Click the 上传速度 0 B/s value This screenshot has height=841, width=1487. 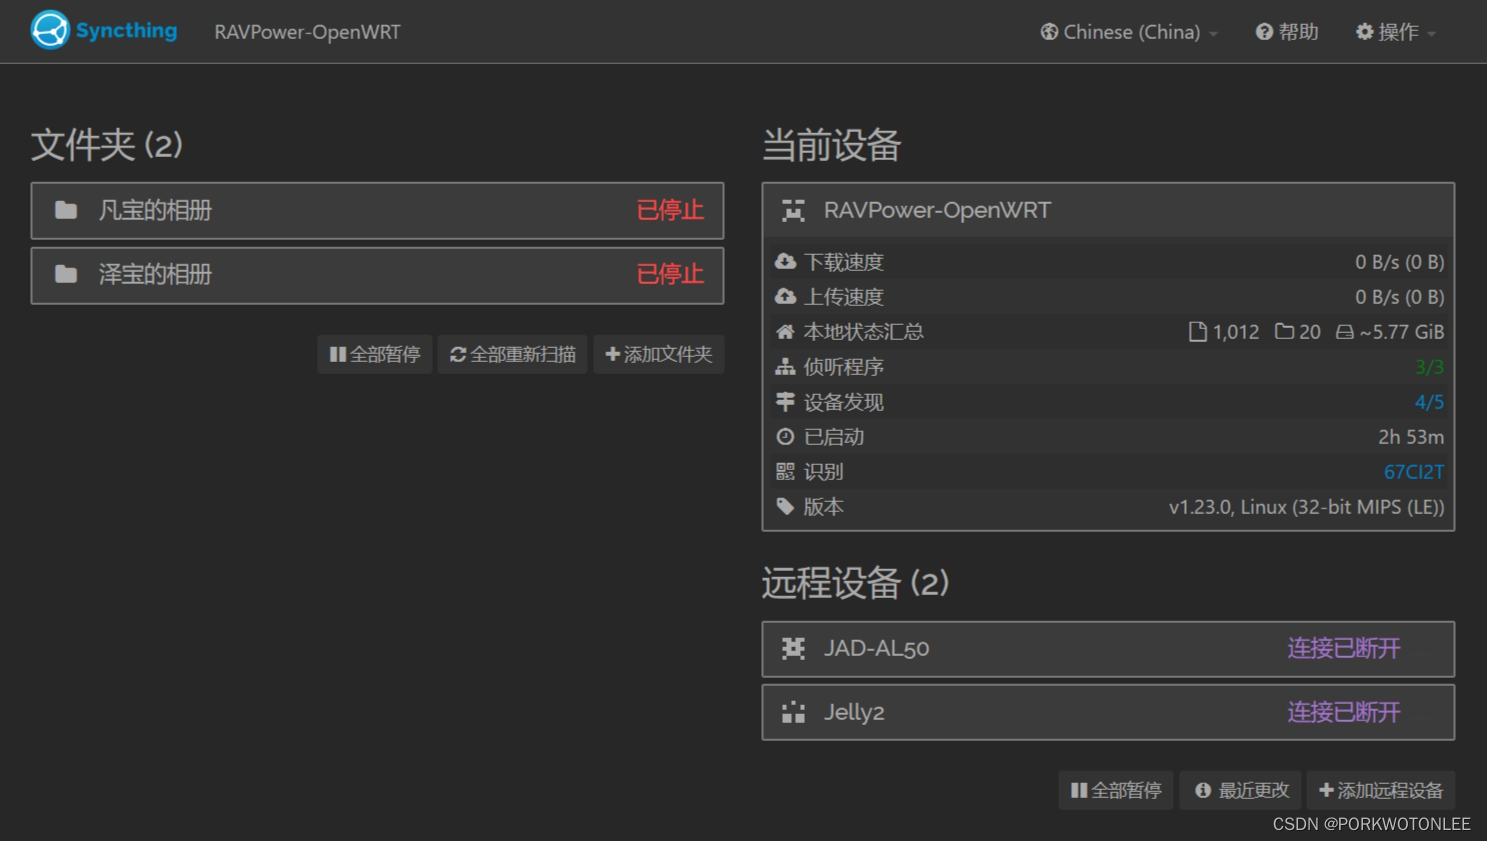1399,297
